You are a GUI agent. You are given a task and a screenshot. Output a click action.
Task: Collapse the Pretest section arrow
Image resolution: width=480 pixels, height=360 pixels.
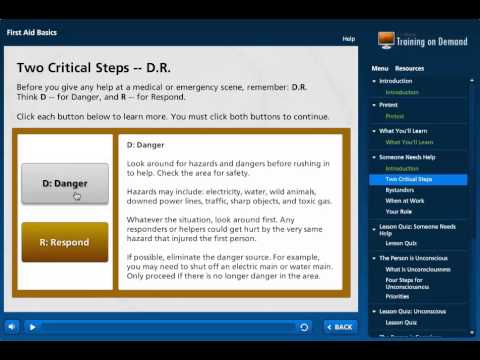374,105
